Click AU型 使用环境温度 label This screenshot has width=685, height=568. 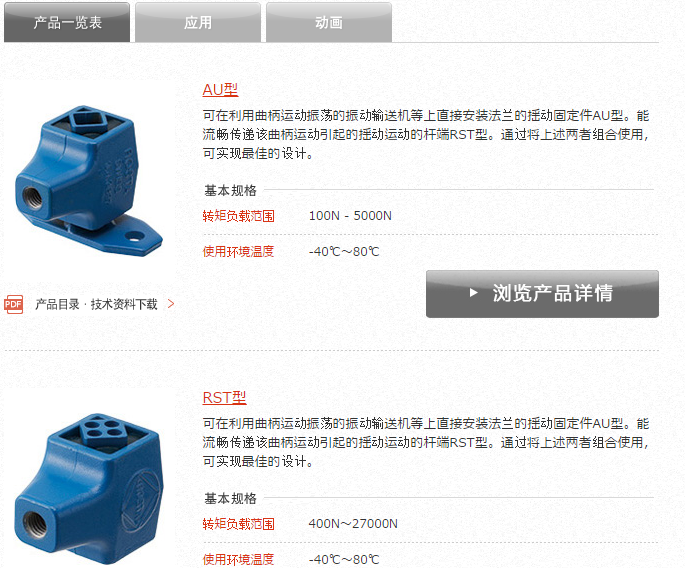(239, 252)
